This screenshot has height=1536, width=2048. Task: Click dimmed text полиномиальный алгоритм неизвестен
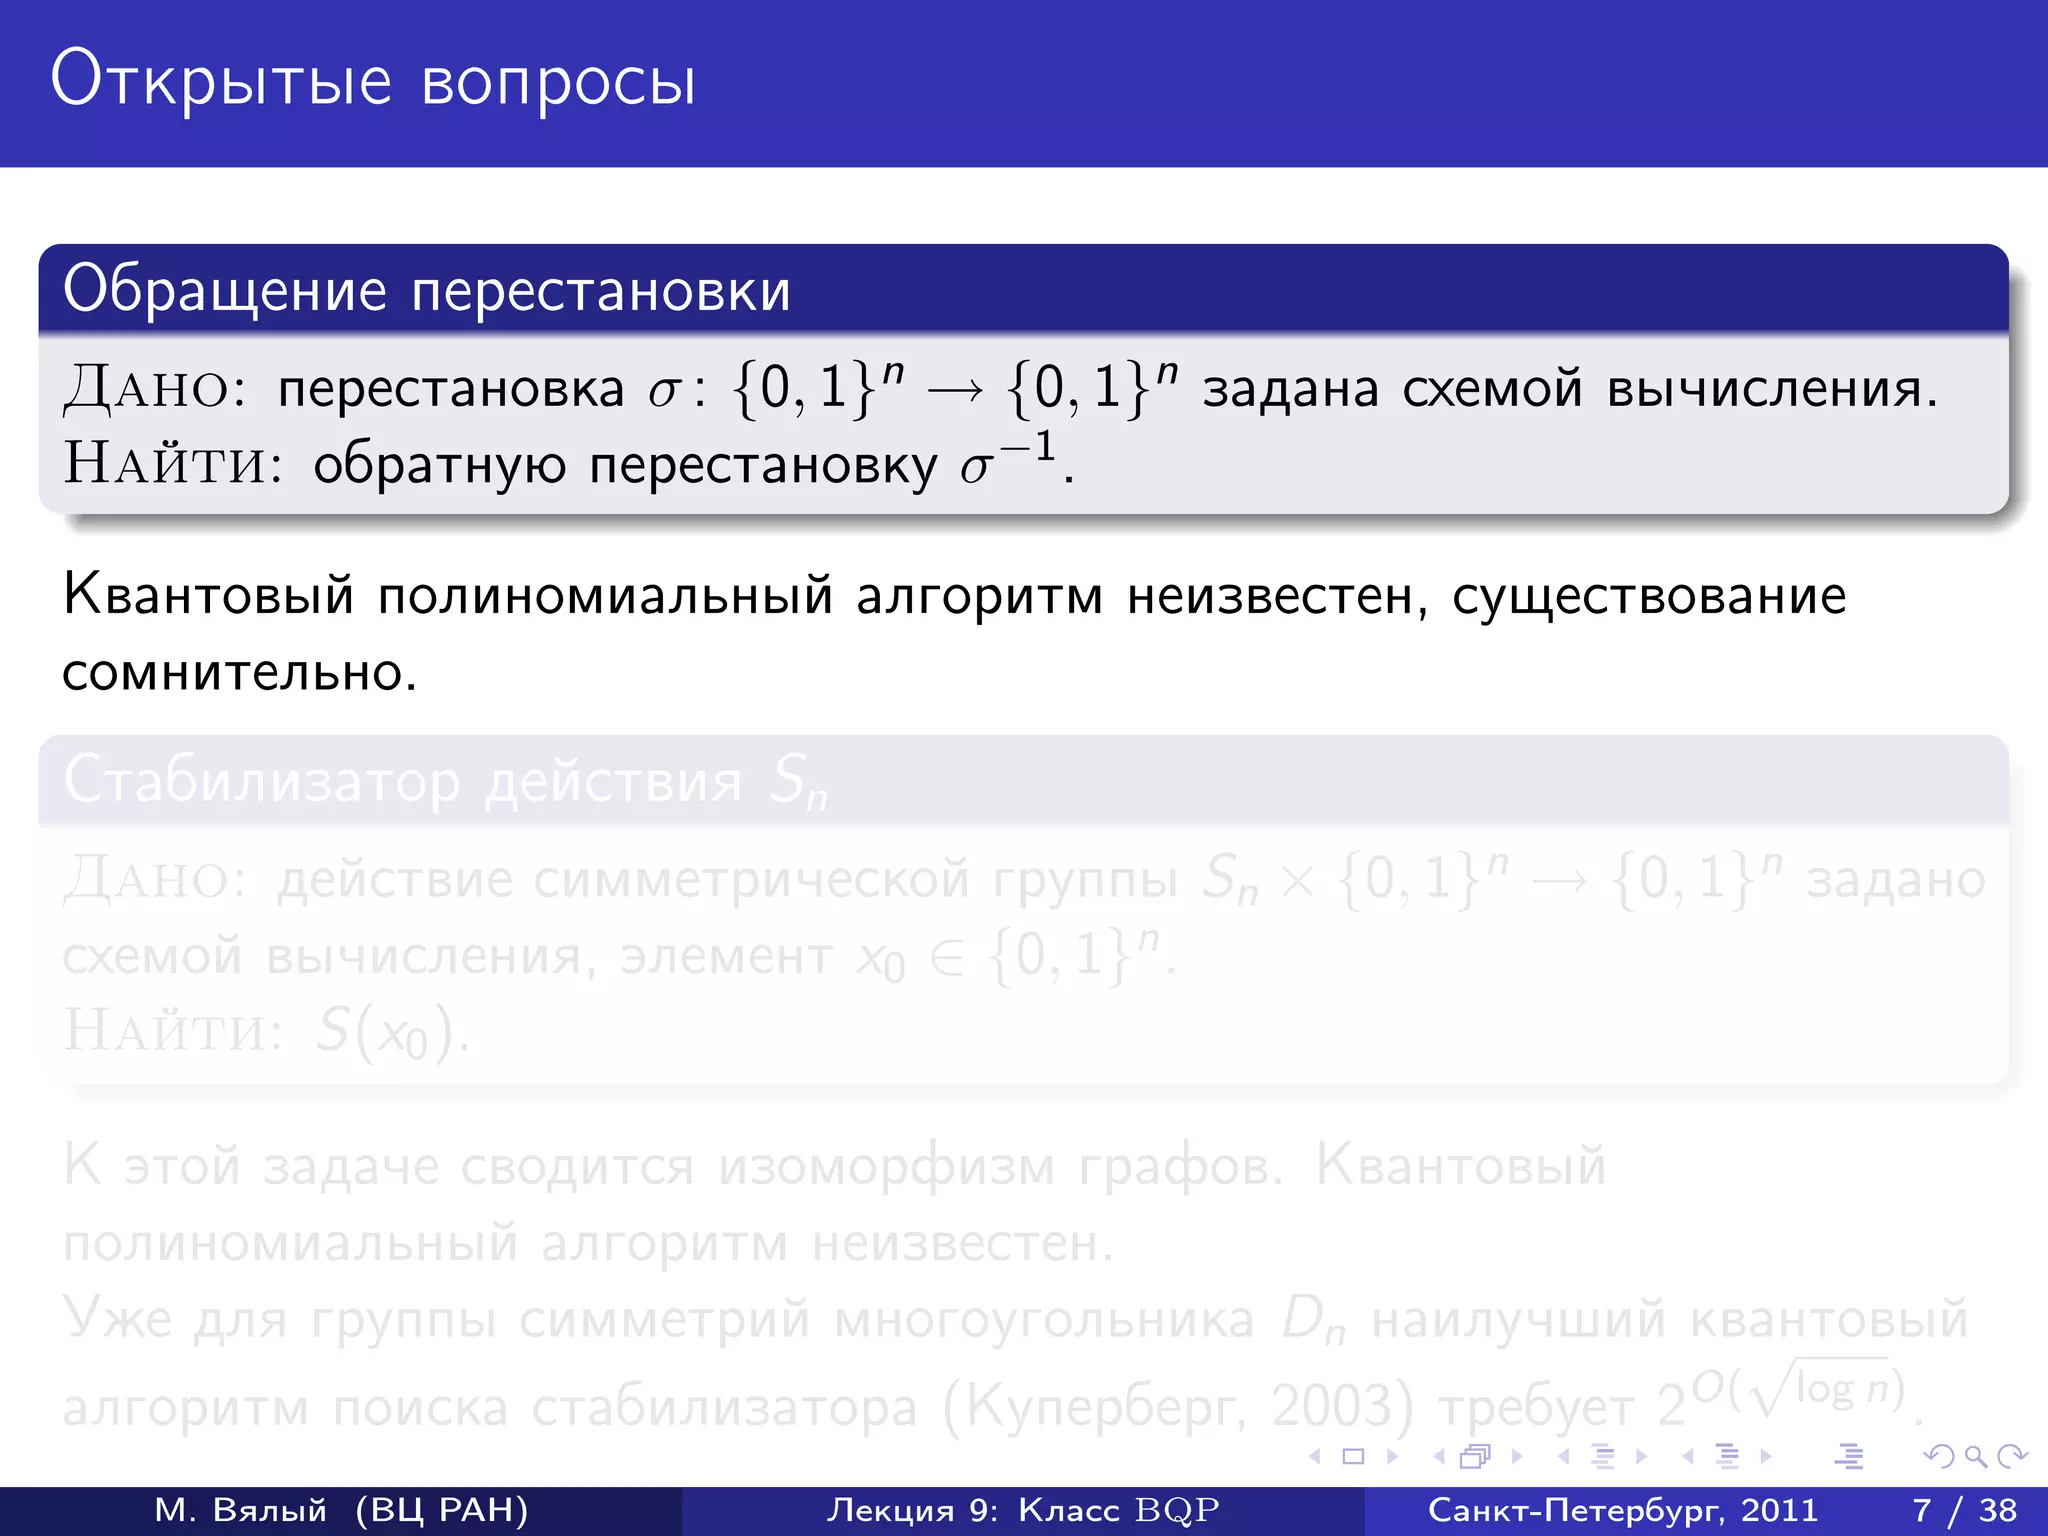(588, 1244)
